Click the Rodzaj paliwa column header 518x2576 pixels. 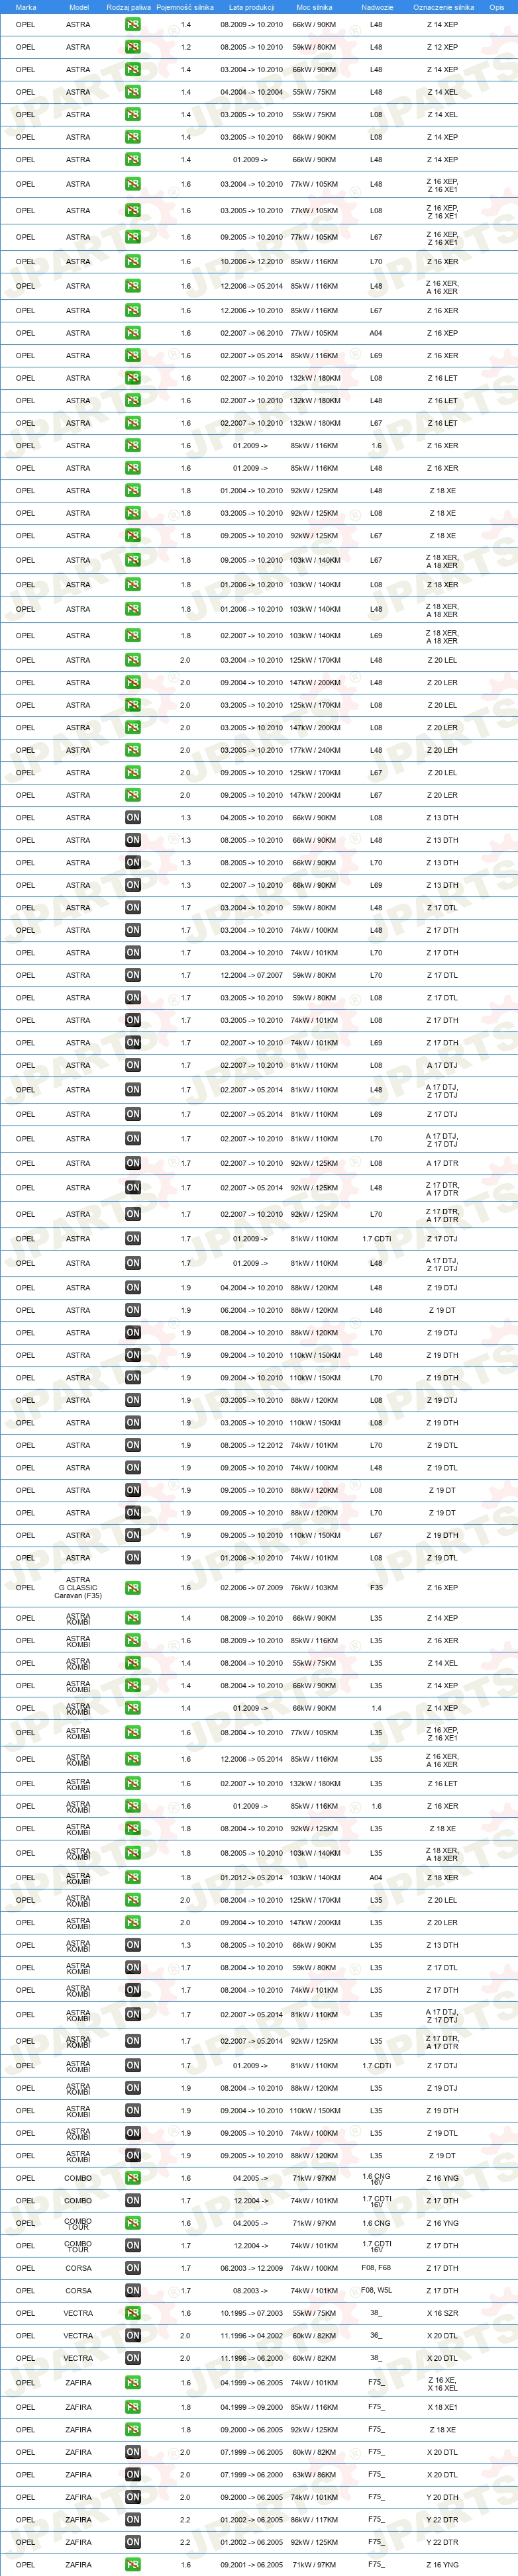click(129, 7)
